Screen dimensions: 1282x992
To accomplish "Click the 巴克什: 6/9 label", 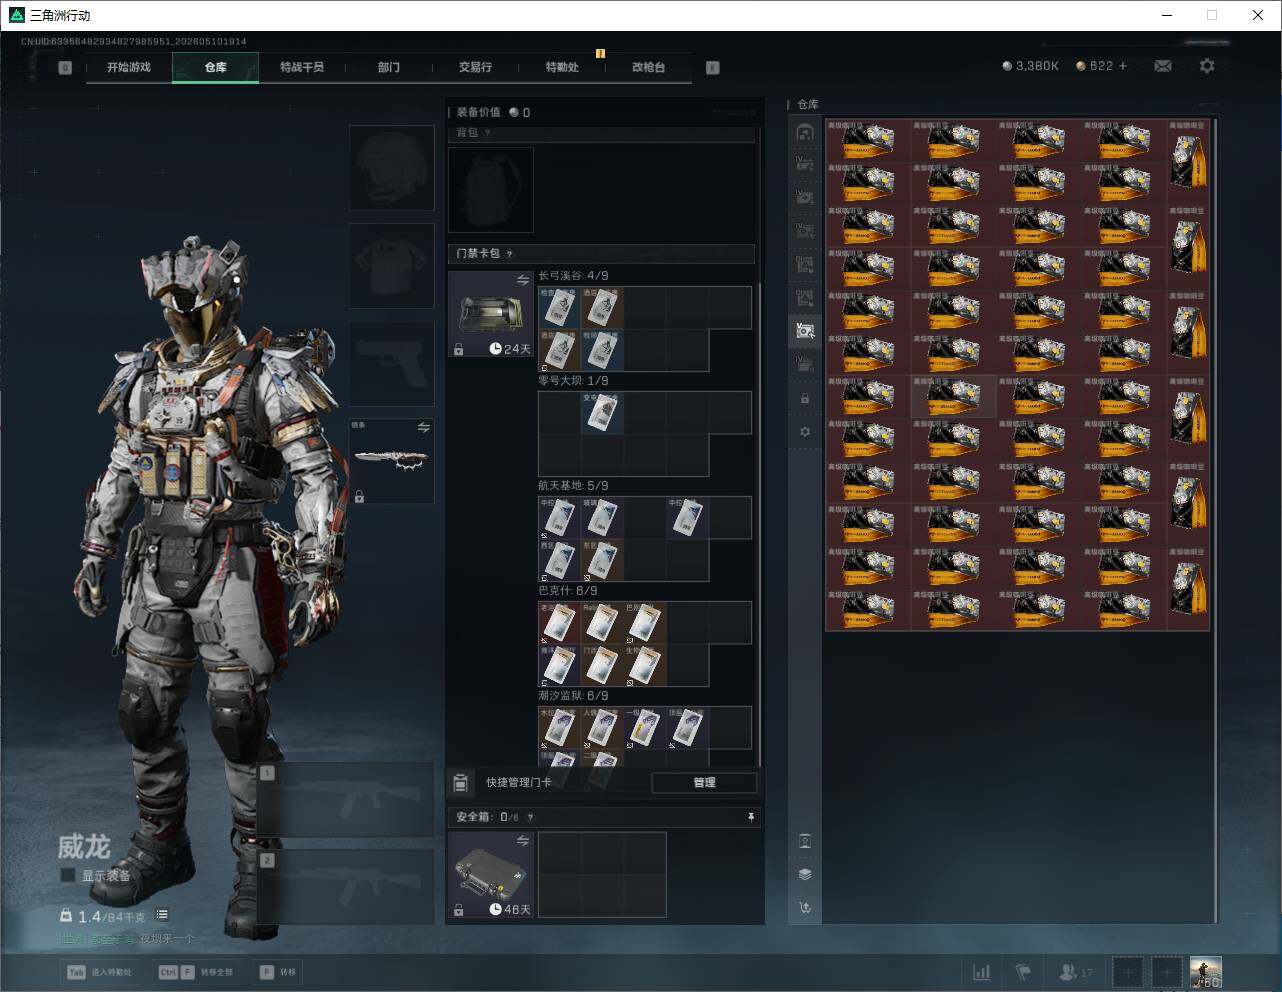I will [566, 590].
